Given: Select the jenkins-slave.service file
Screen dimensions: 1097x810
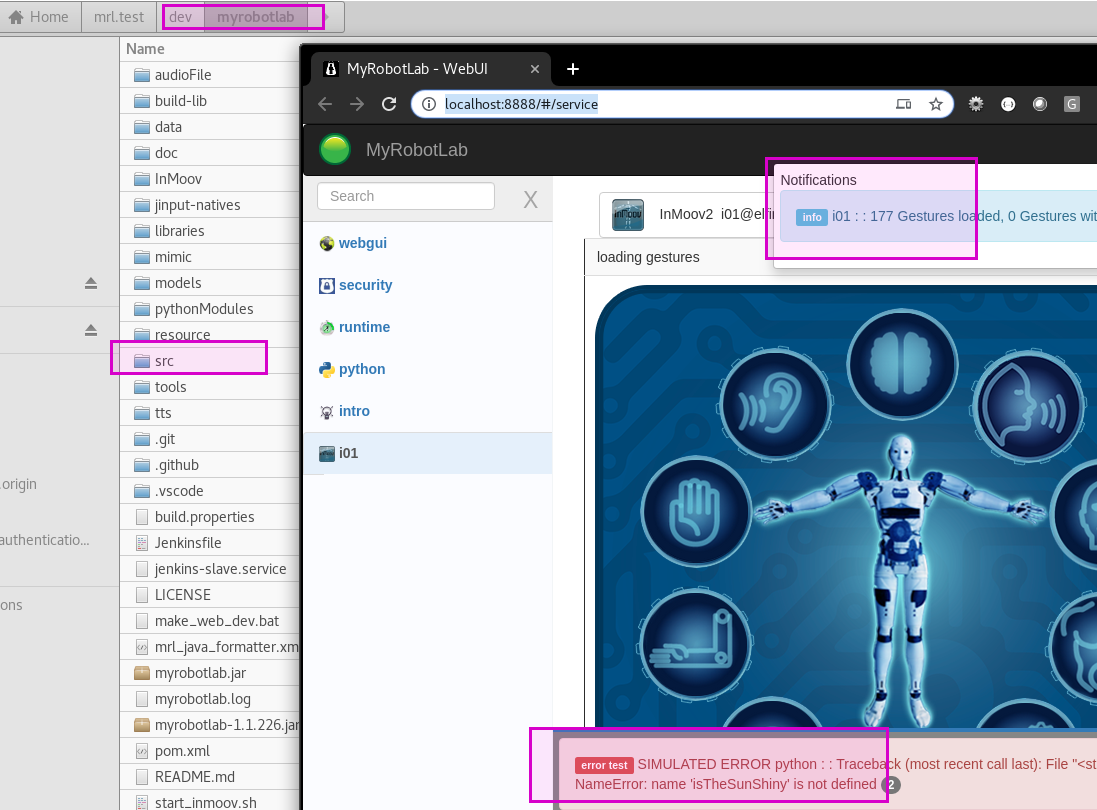Looking at the screenshot, I should pos(210,569).
